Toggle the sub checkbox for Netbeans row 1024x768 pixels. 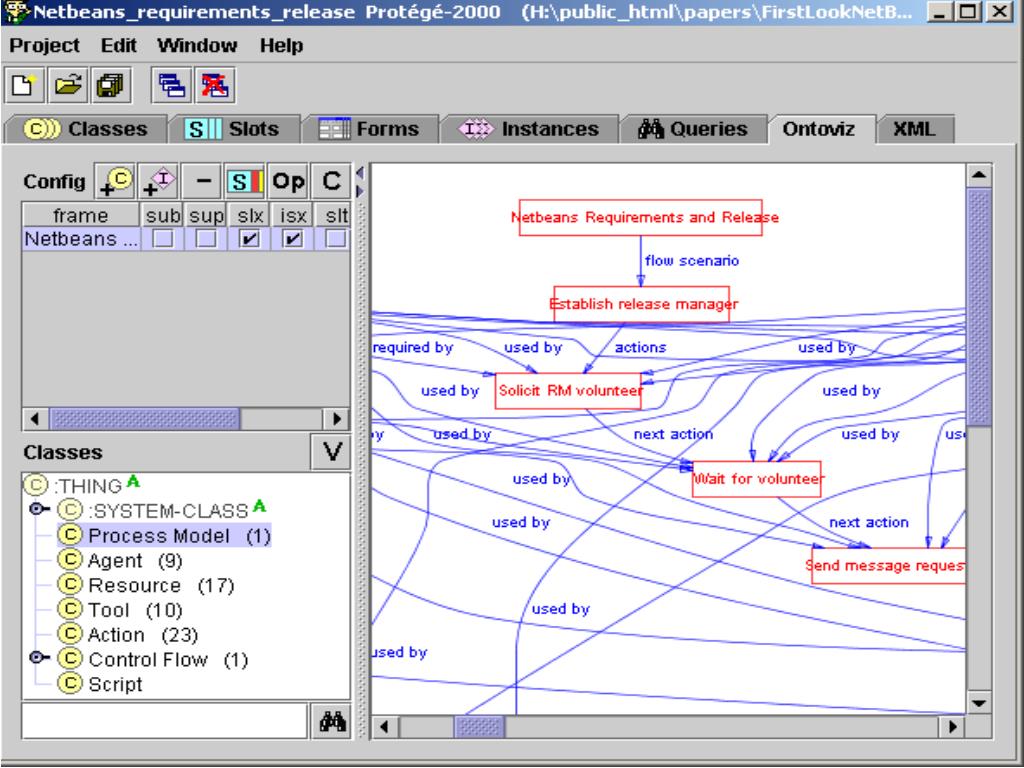(x=163, y=239)
